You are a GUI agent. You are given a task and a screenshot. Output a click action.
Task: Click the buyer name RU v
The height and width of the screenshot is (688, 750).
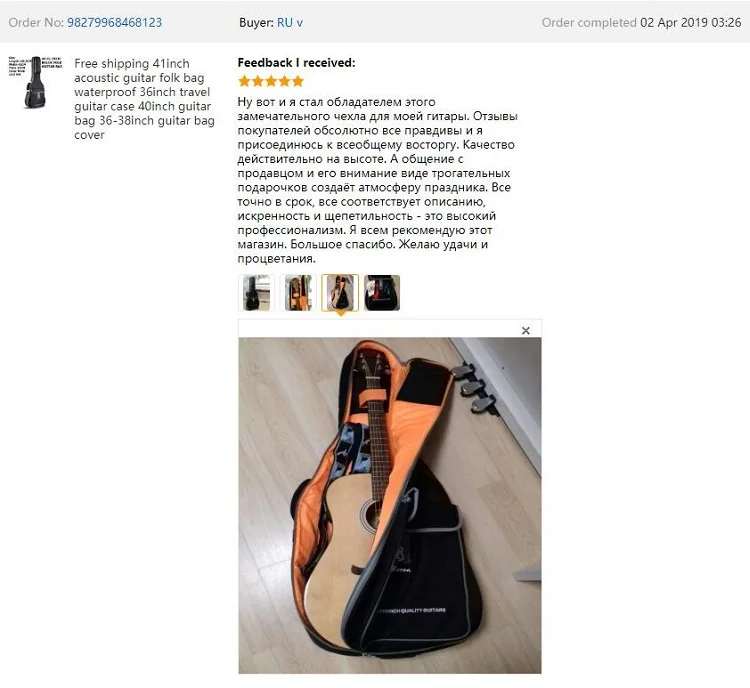290,22
